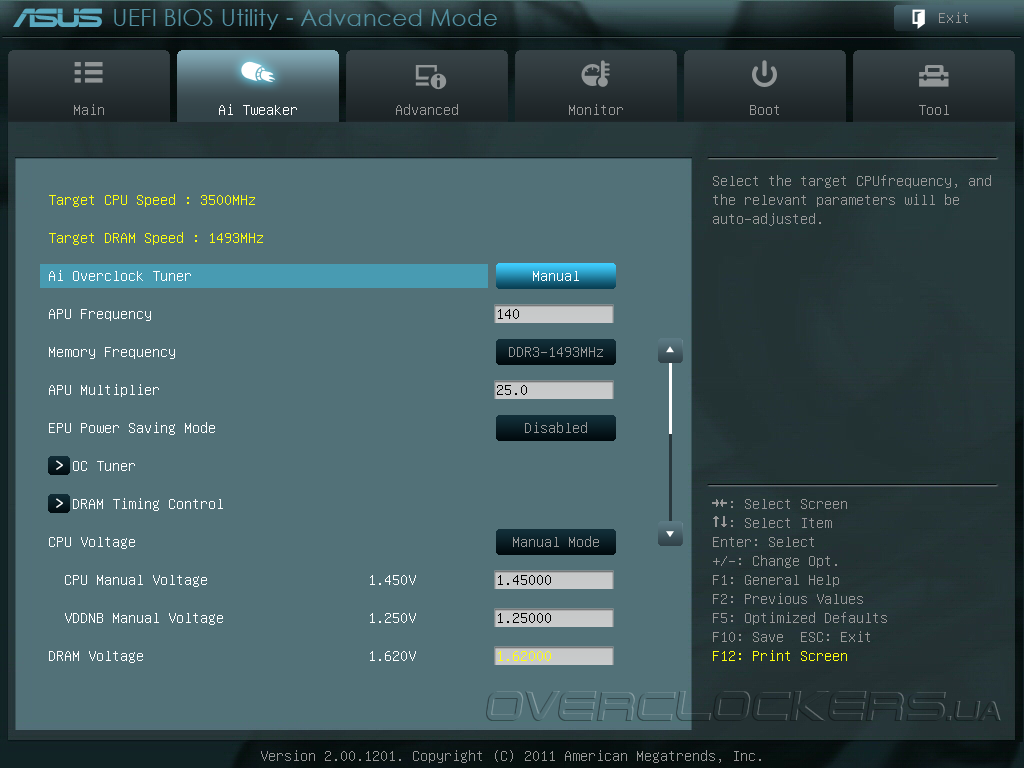The height and width of the screenshot is (768, 1024).
Task: Click the F12: Print Screen hint
Action: 780,656
